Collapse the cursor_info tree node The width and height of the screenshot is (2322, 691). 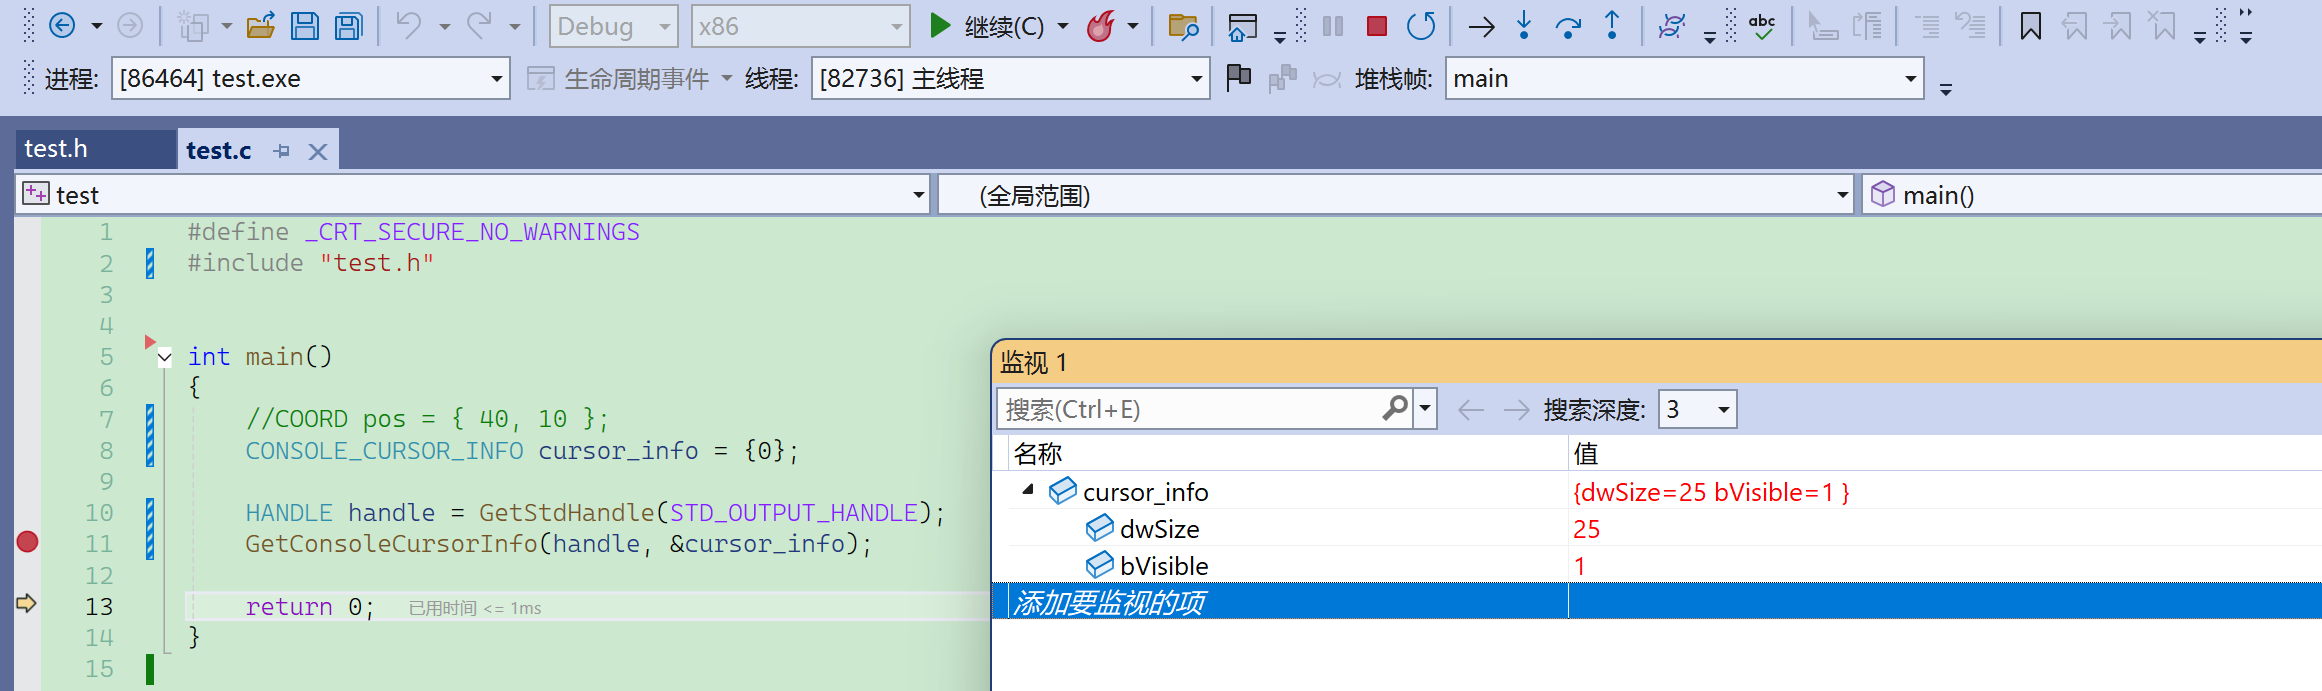coord(1028,490)
